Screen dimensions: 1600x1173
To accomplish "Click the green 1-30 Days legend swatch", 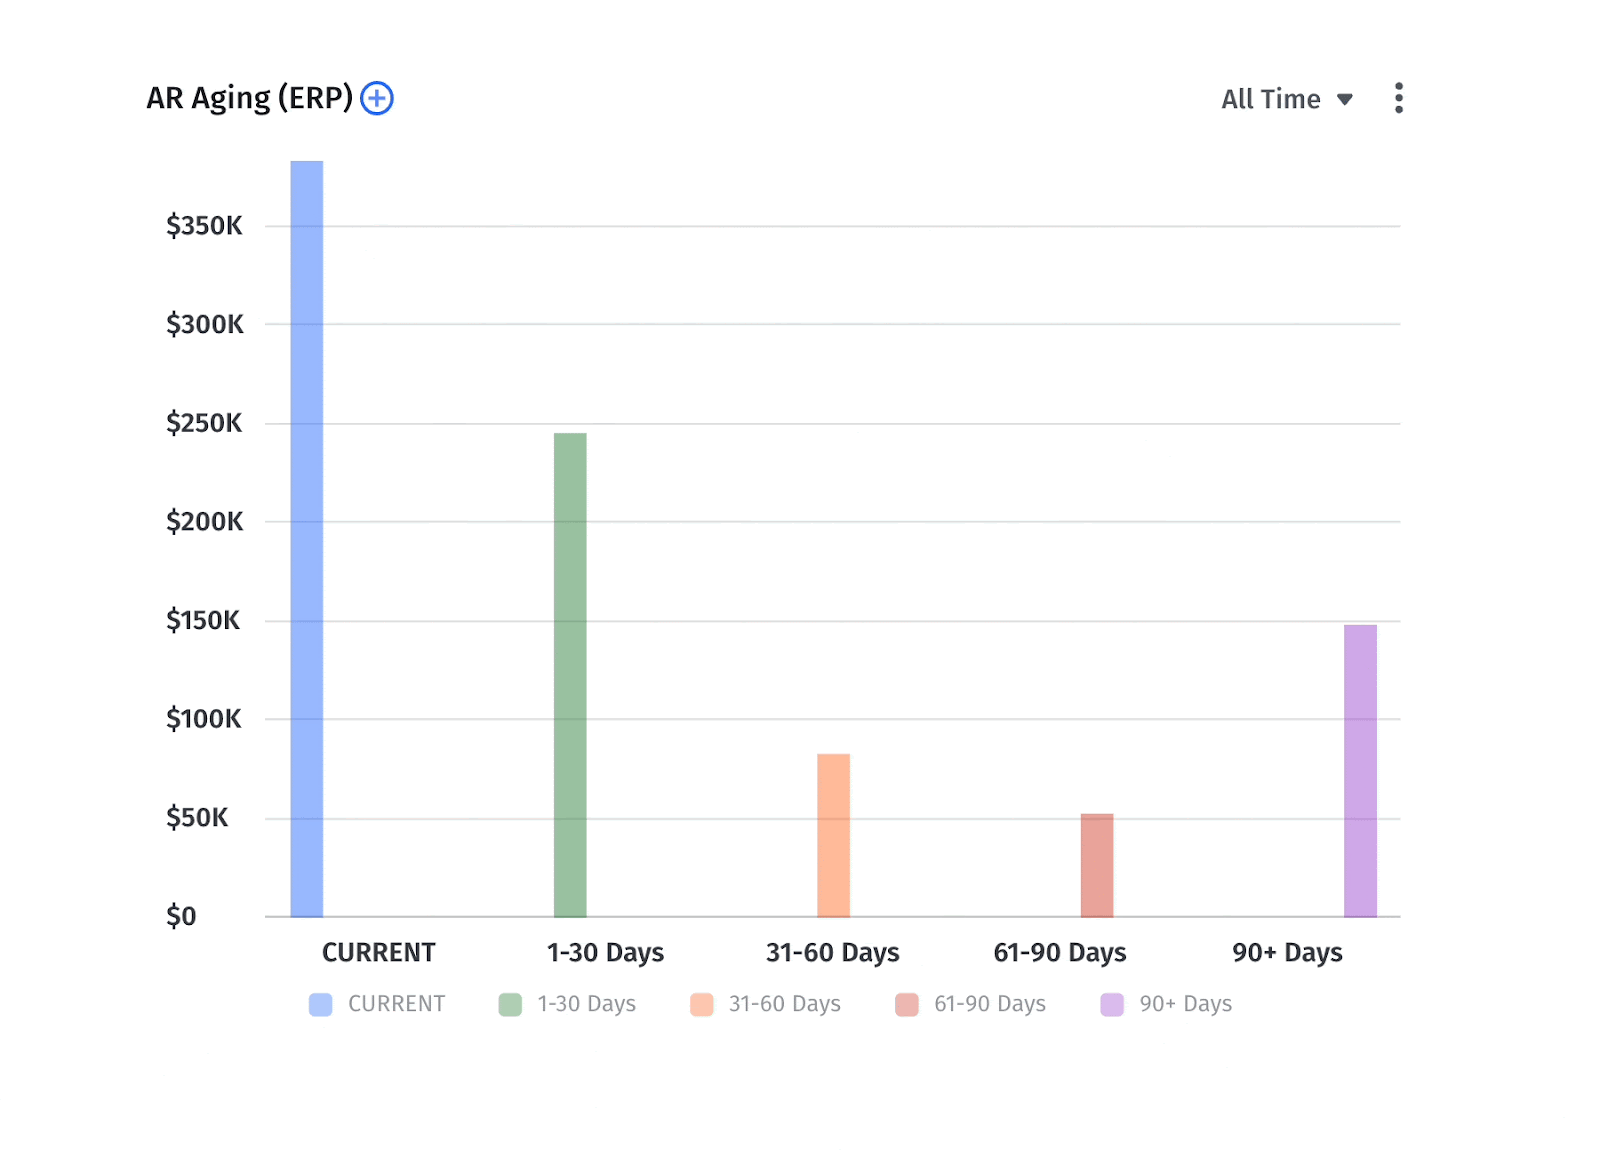I will tap(510, 1004).
